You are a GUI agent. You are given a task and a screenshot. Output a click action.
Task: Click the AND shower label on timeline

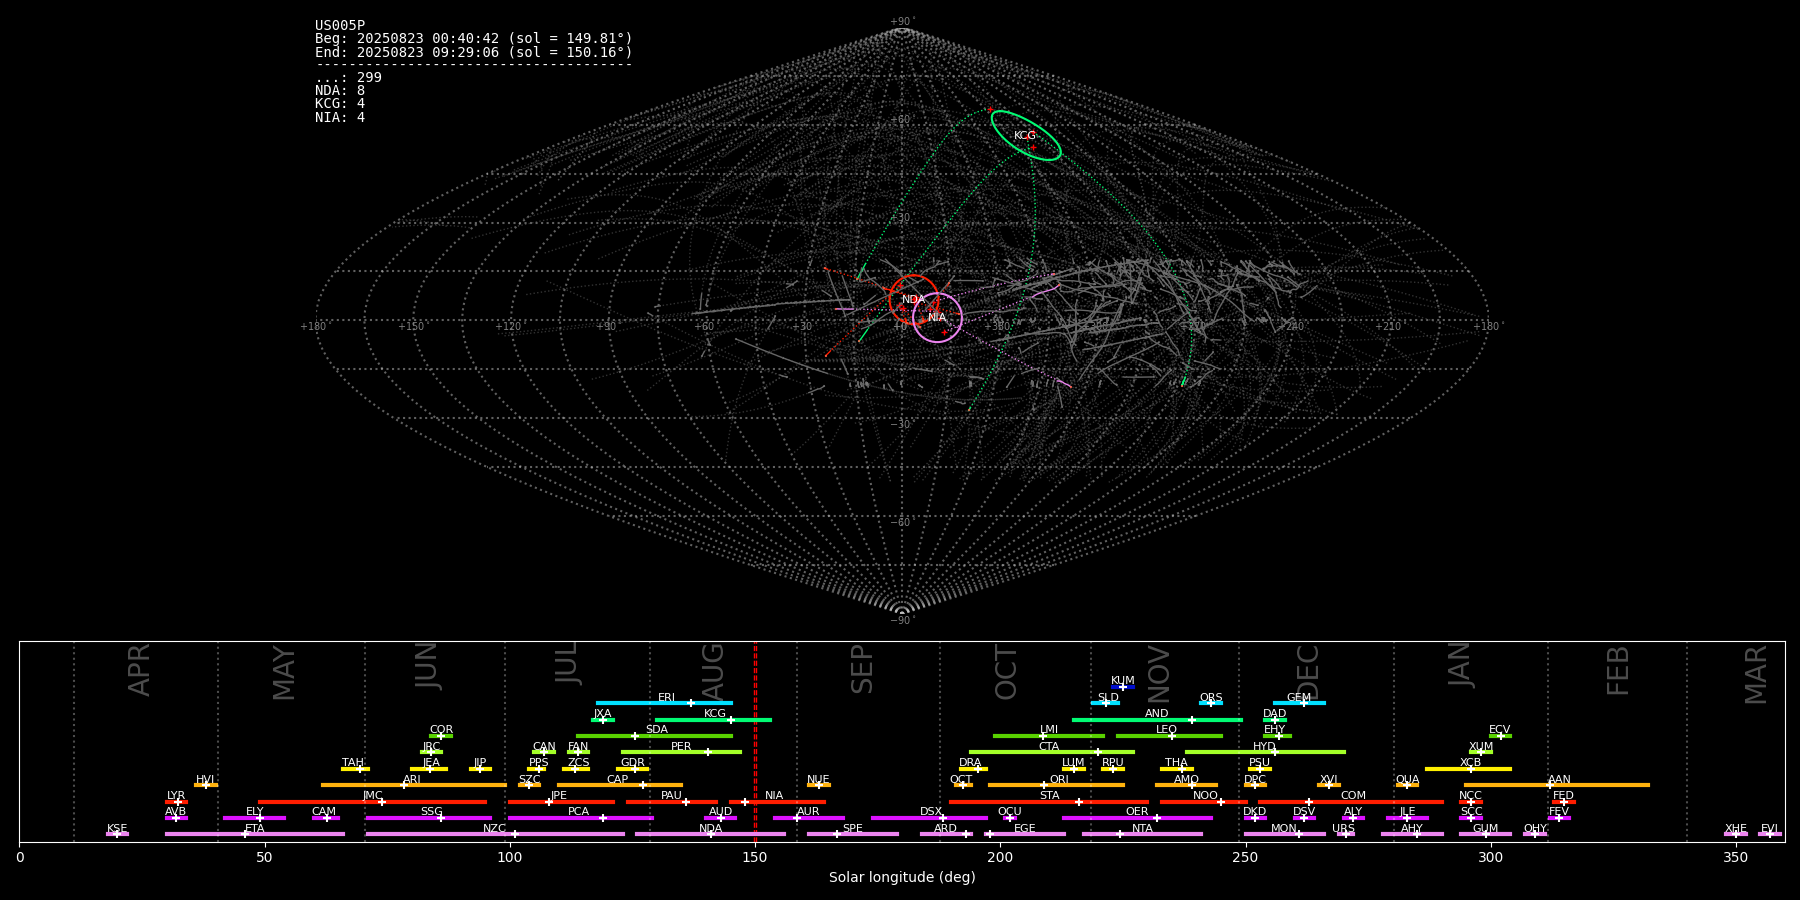click(1157, 714)
